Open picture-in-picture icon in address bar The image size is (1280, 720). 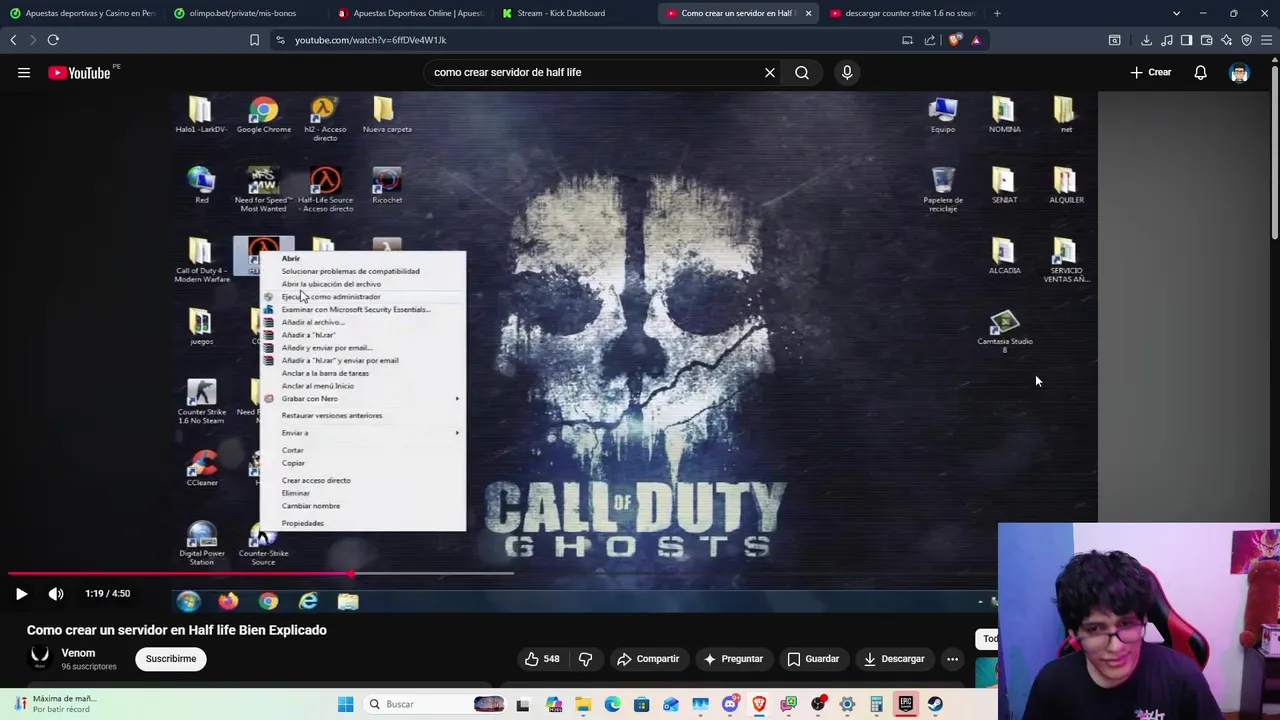click(x=907, y=40)
